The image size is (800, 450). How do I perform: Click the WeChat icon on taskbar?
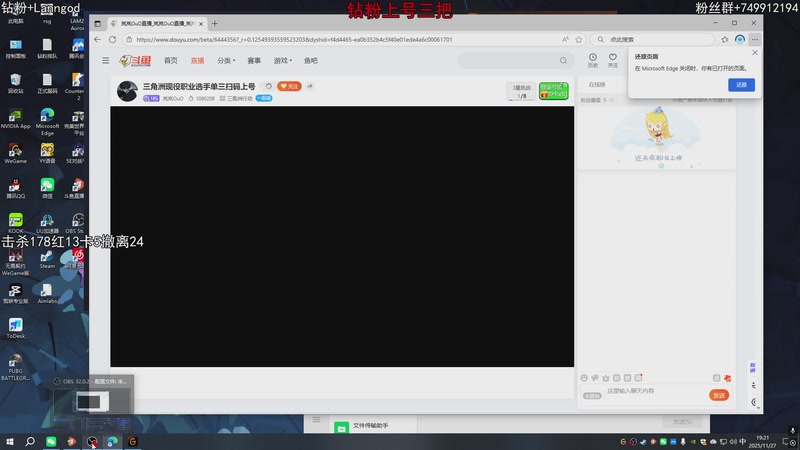[51, 441]
